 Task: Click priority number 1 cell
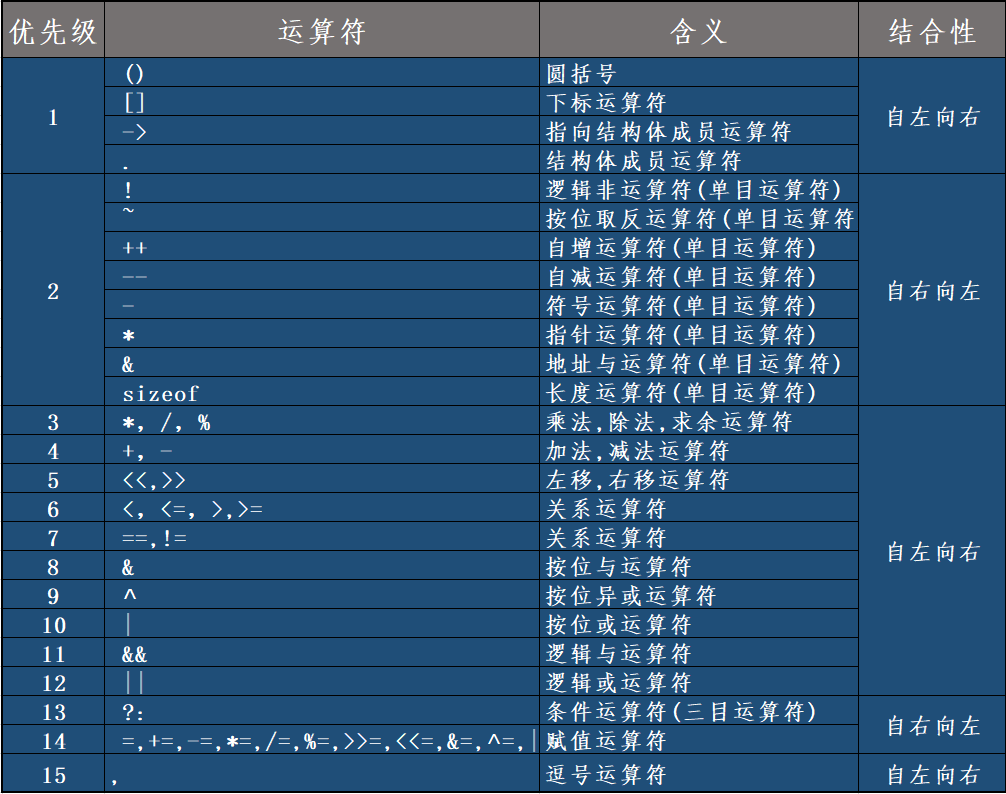(x=53, y=116)
